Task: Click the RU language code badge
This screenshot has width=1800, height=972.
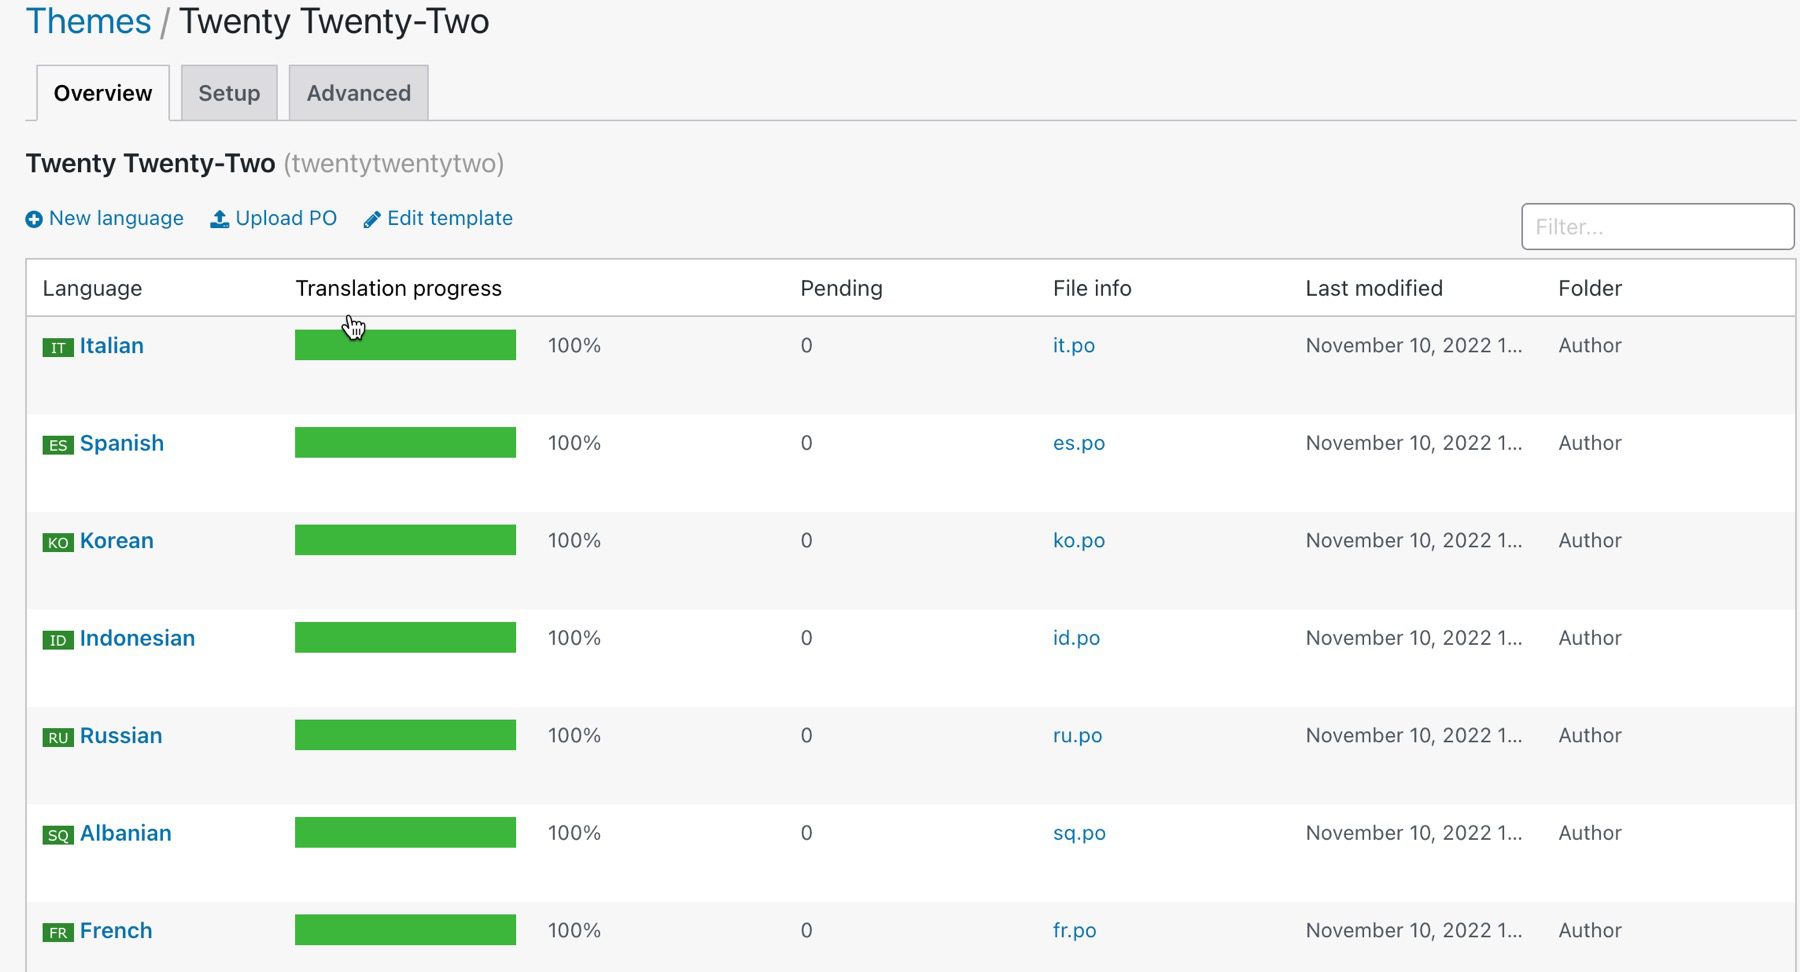Action: [58, 738]
